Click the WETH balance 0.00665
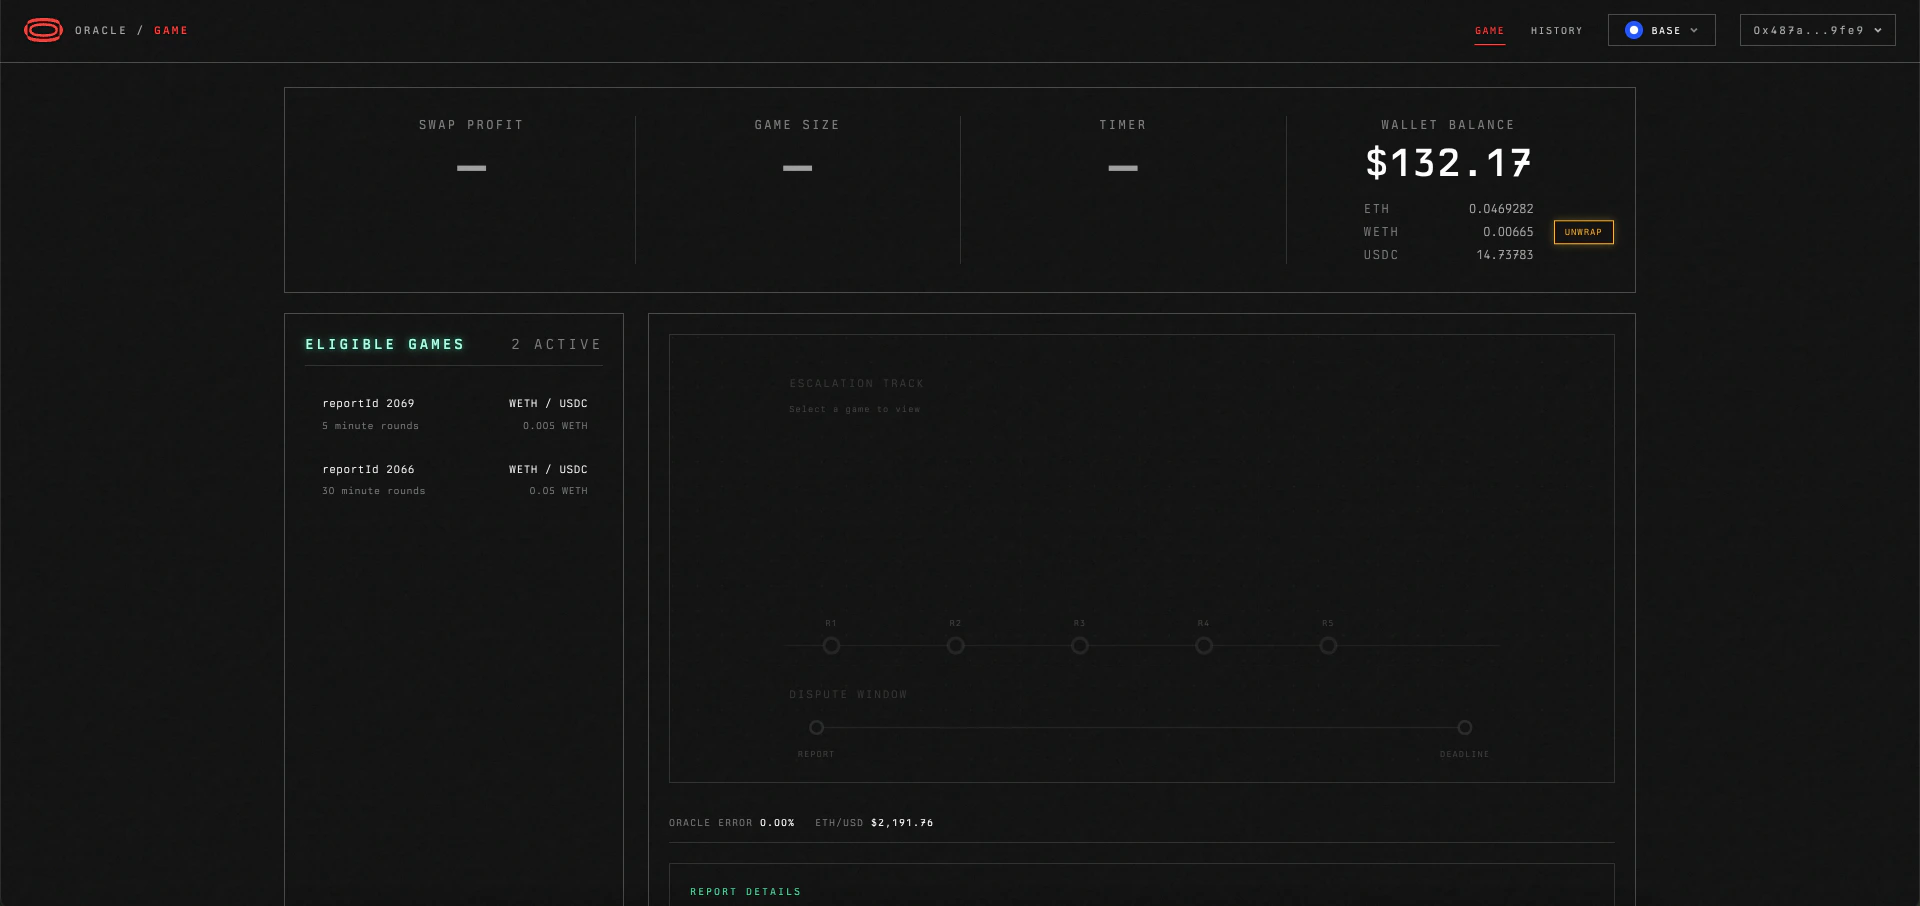Screen dimensions: 1920x906 (1508, 232)
